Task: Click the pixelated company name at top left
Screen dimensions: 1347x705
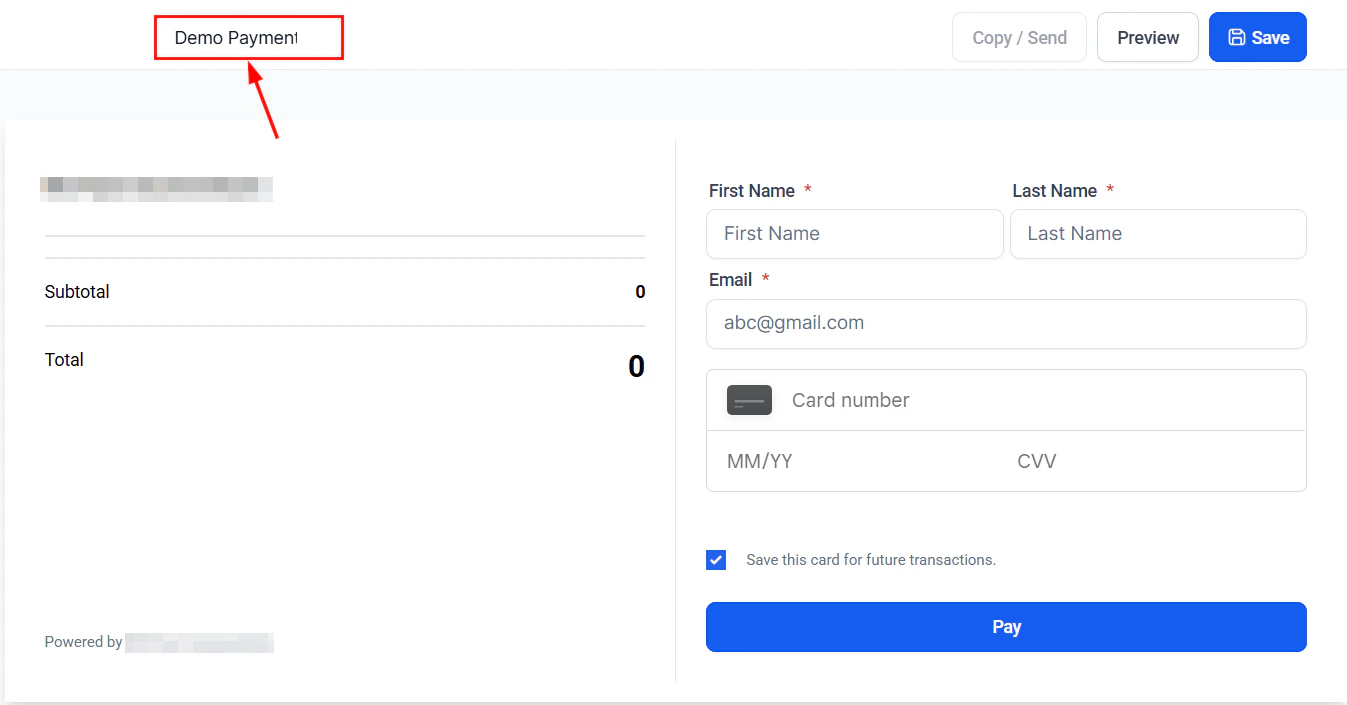Action: [x=156, y=188]
